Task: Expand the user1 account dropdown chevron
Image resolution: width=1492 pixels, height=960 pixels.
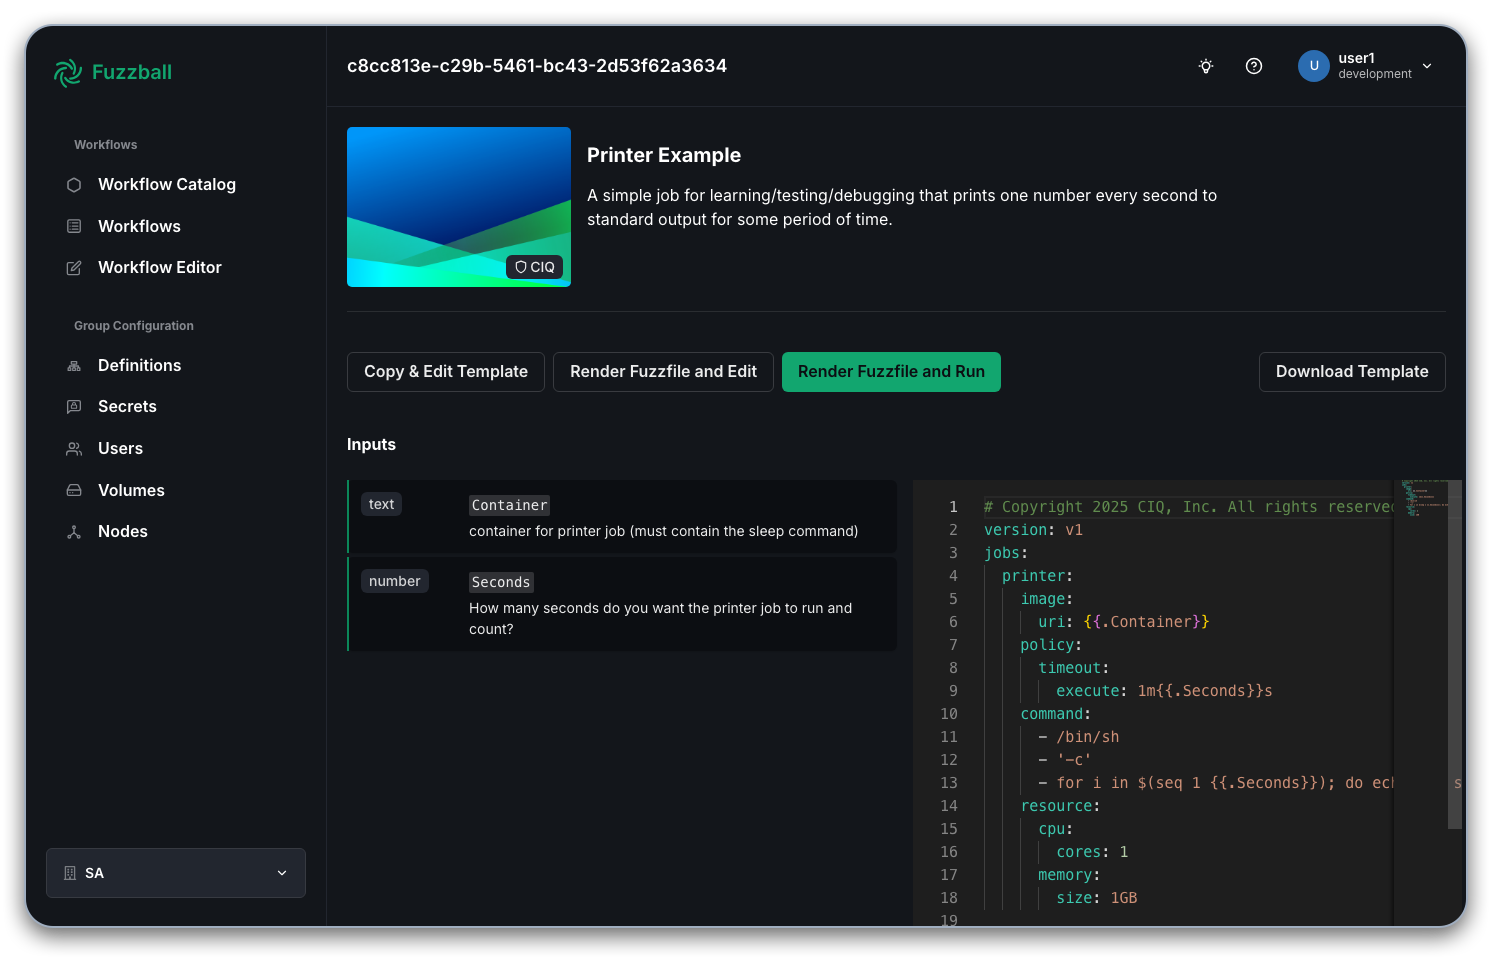Action: 1427,66
